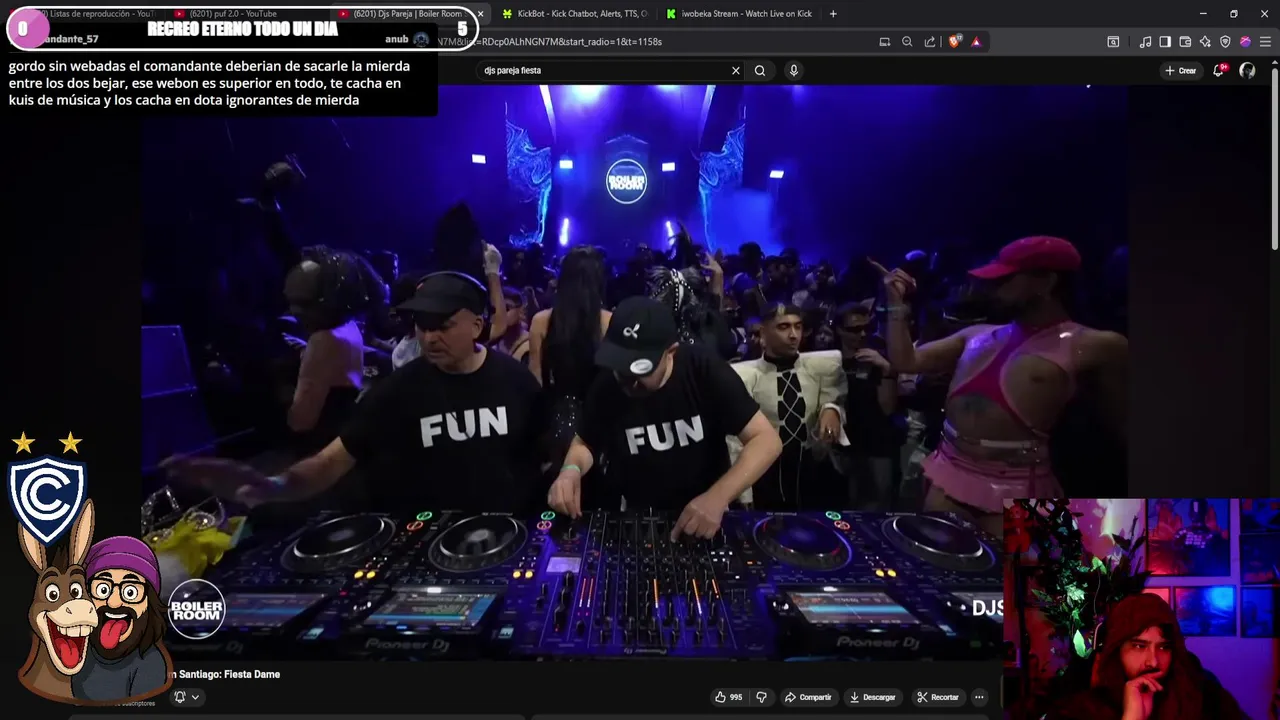This screenshot has height=720, width=1280.
Task: Expand subscription notification bell dropdown
Action: 186,697
